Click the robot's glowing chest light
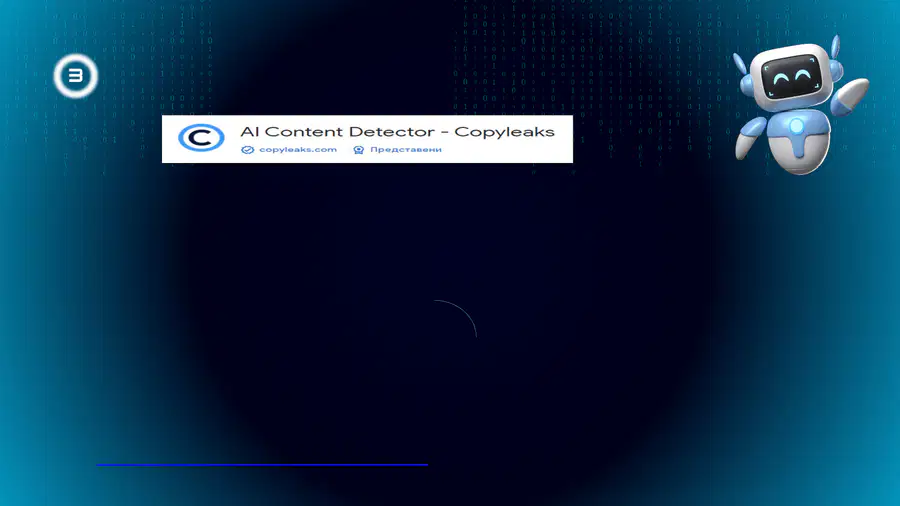 797,126
